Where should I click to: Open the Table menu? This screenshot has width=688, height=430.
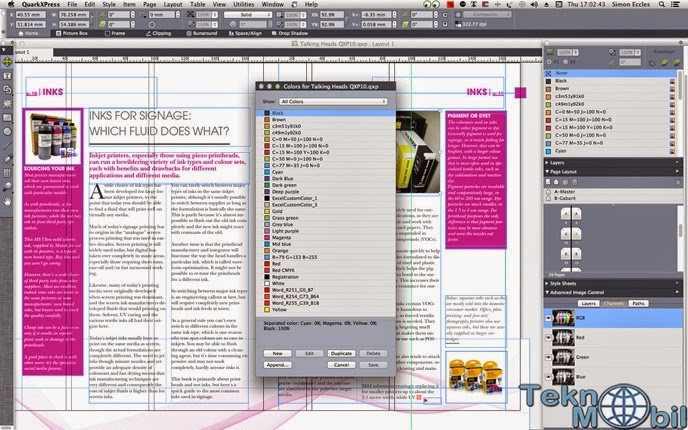[x=197, y=4]
